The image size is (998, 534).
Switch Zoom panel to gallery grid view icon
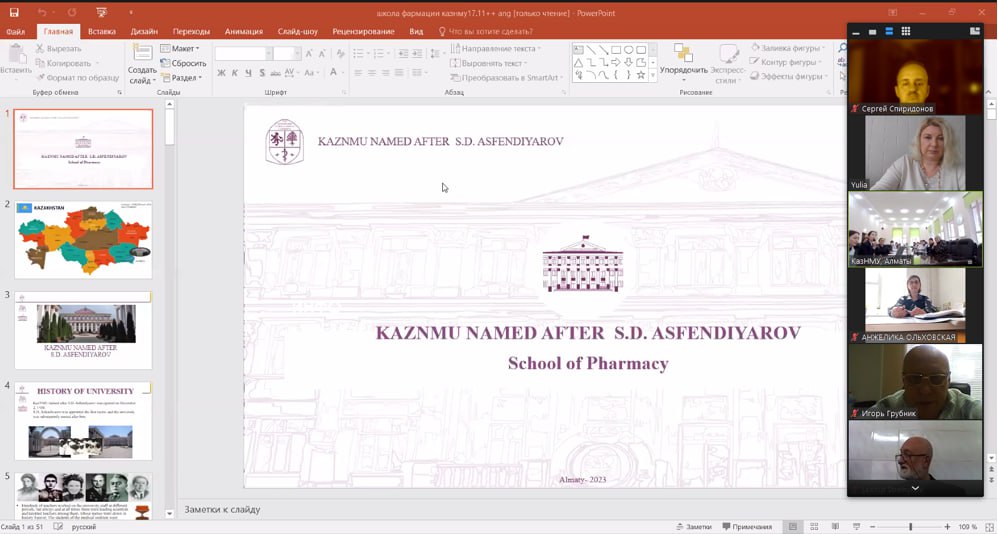906,31
